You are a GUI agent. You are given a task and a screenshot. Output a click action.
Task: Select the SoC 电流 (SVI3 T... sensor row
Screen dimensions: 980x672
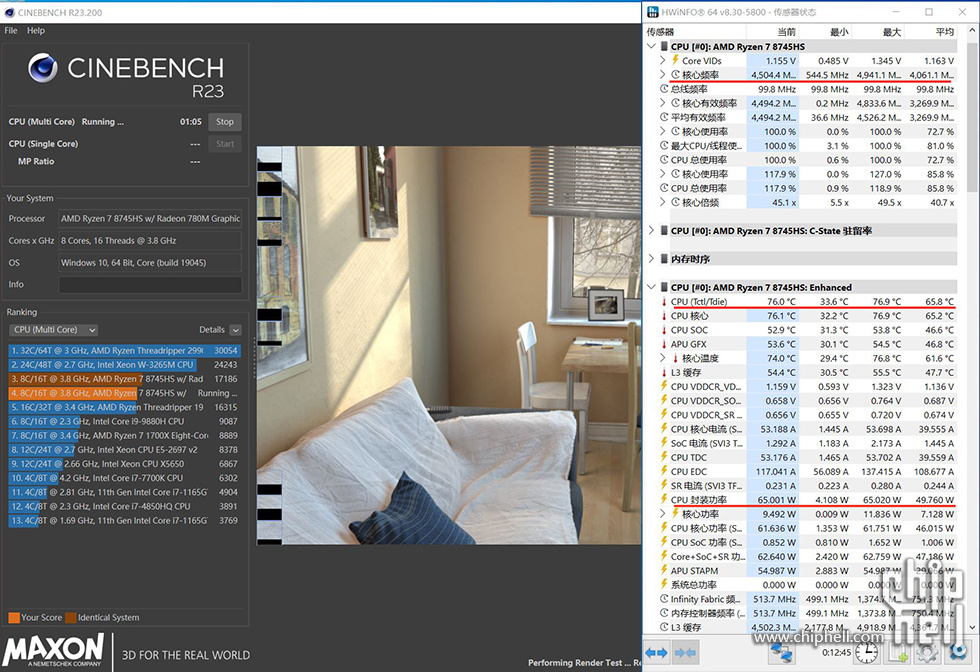pos(807,443)
